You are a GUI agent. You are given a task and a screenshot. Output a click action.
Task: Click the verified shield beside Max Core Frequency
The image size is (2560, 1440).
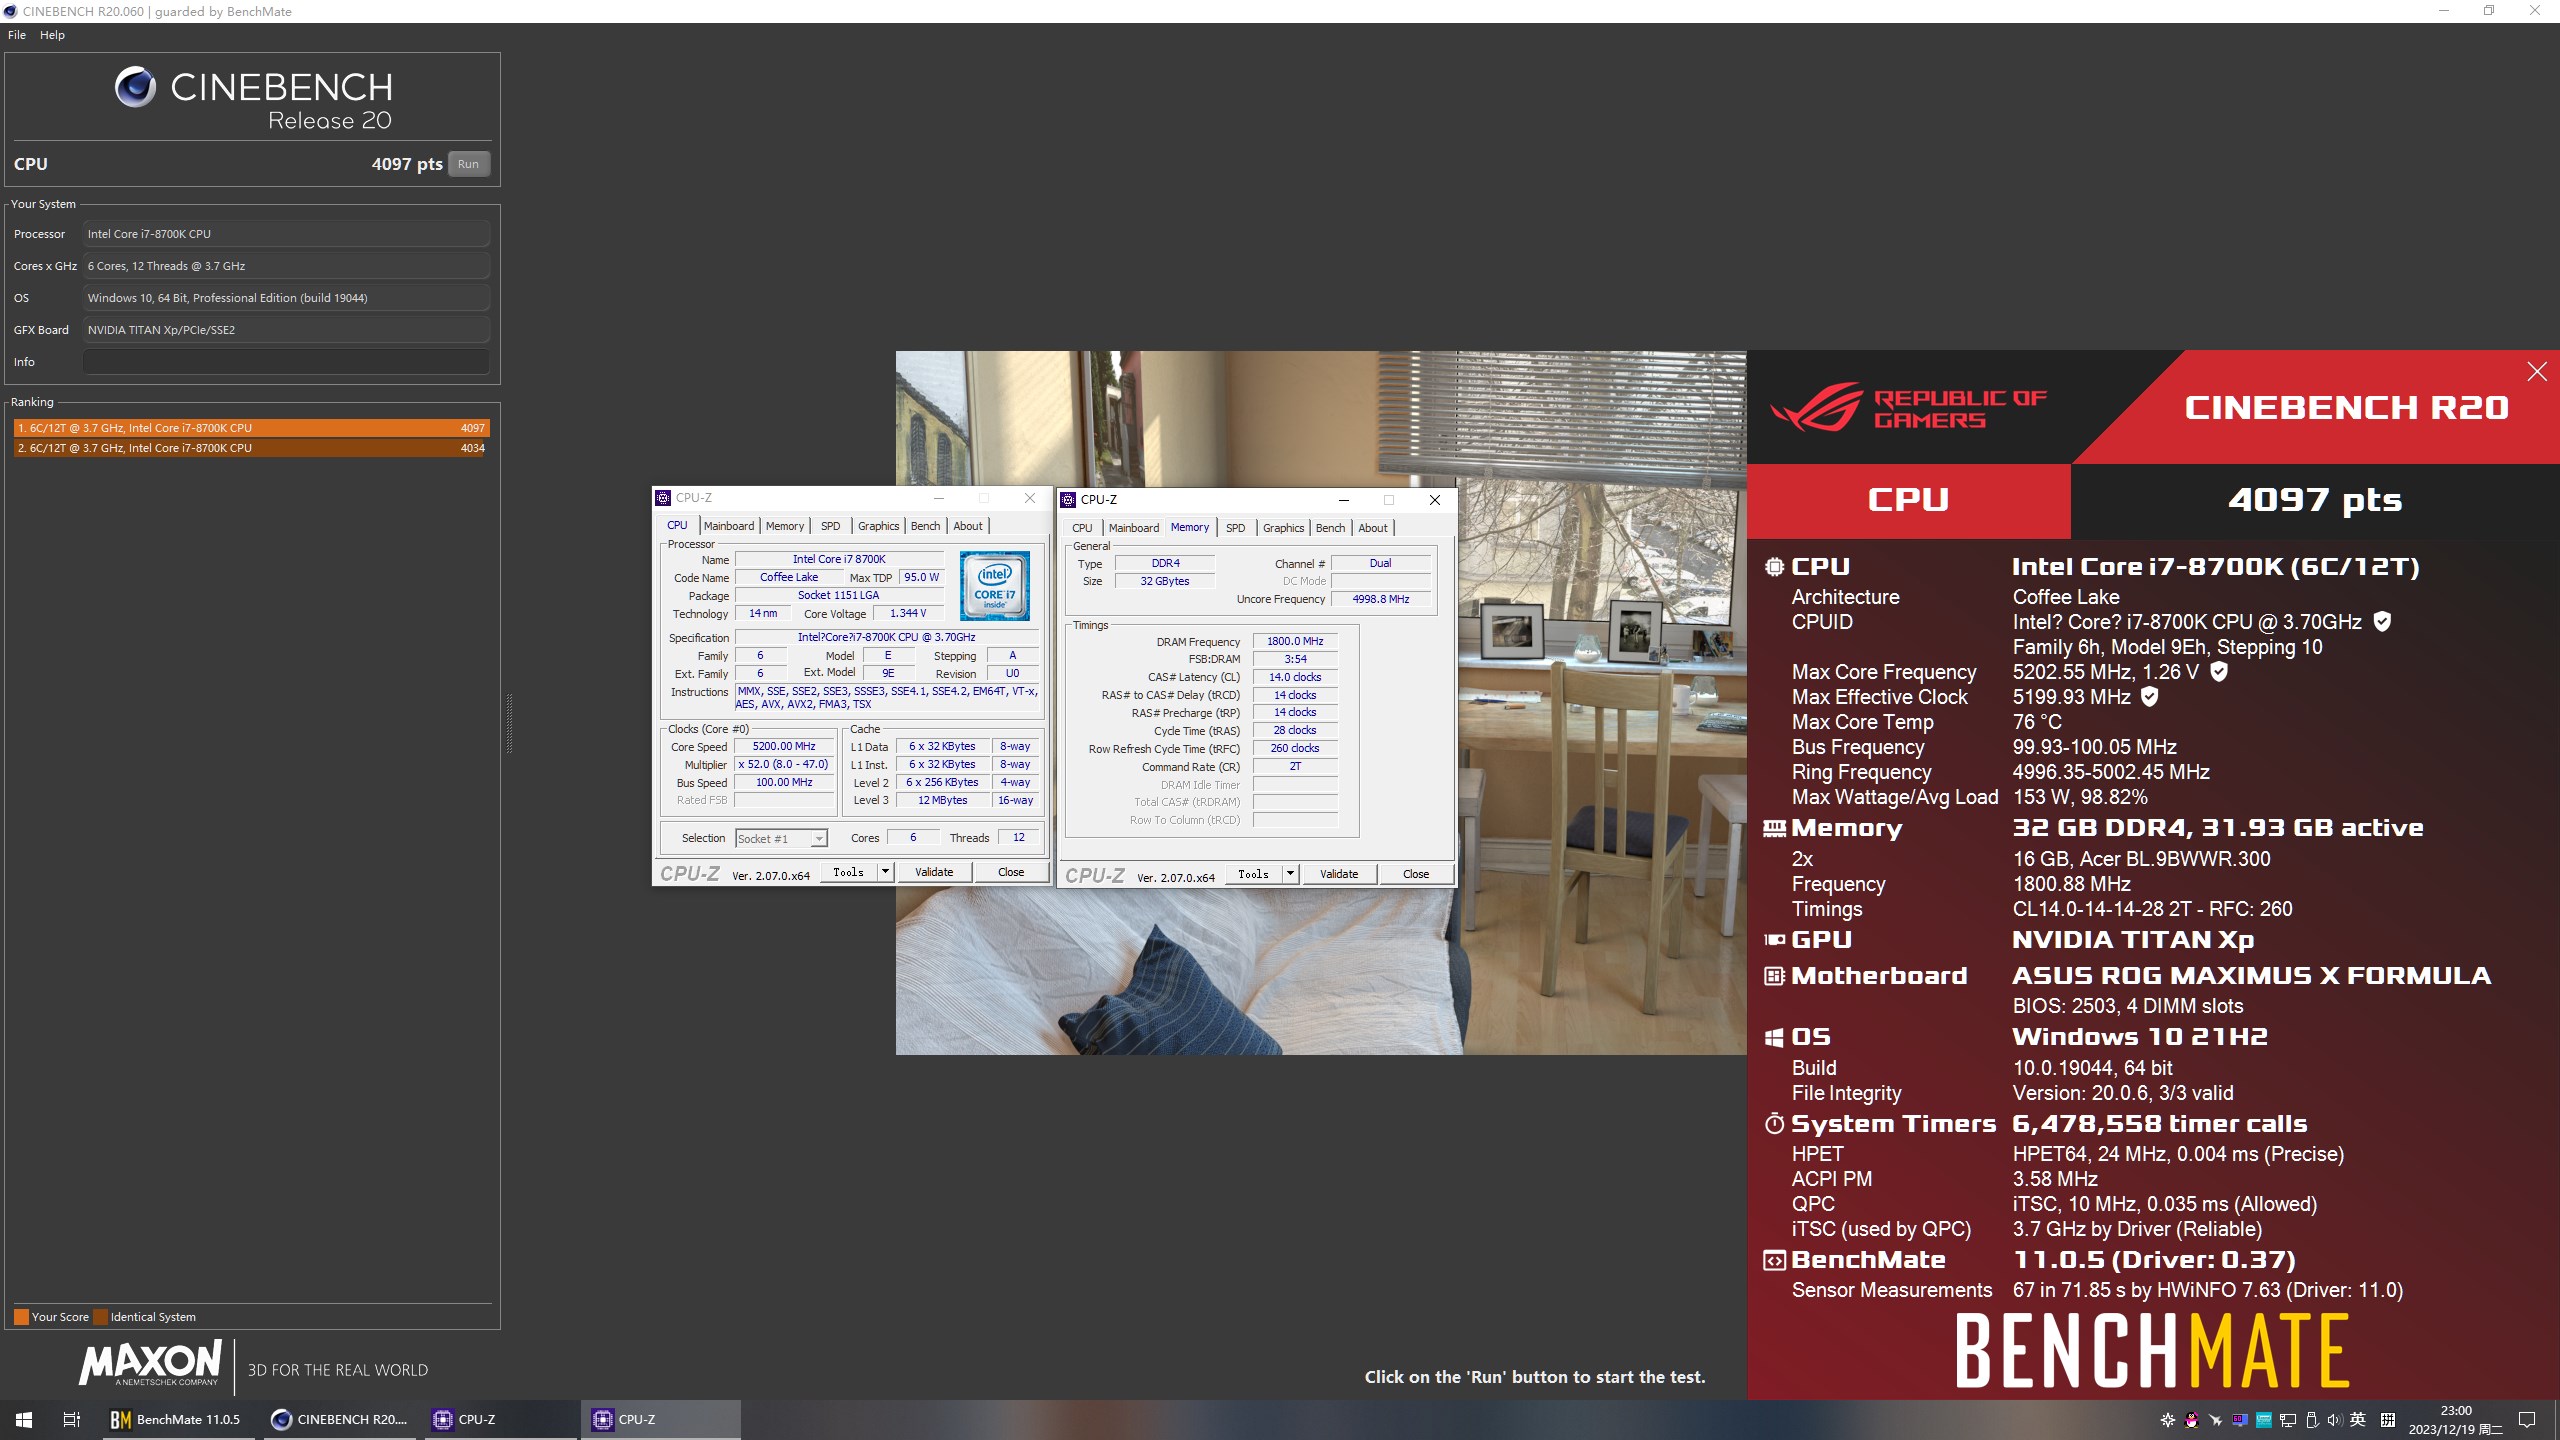click(2219, 671)
